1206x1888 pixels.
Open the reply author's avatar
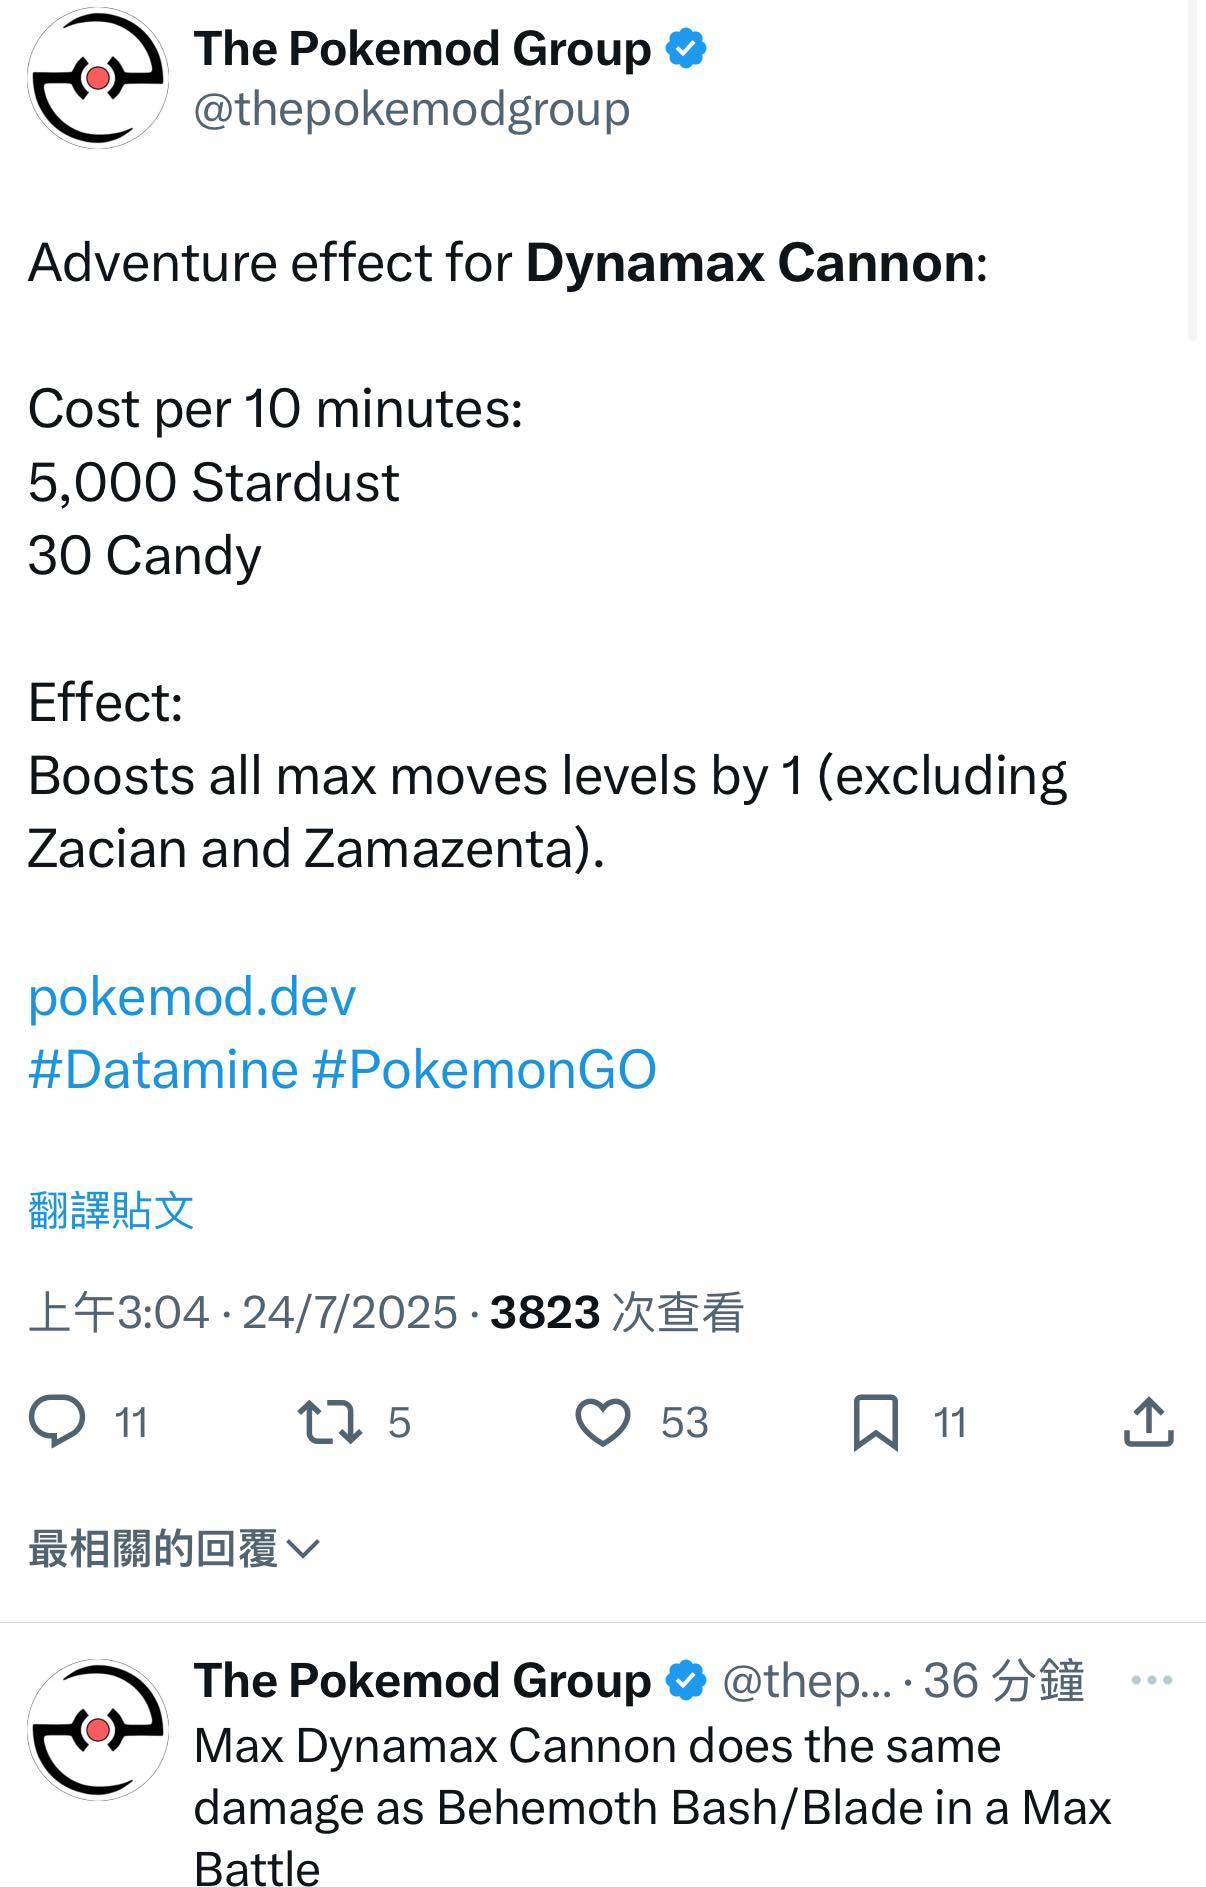click(97, 1730)
